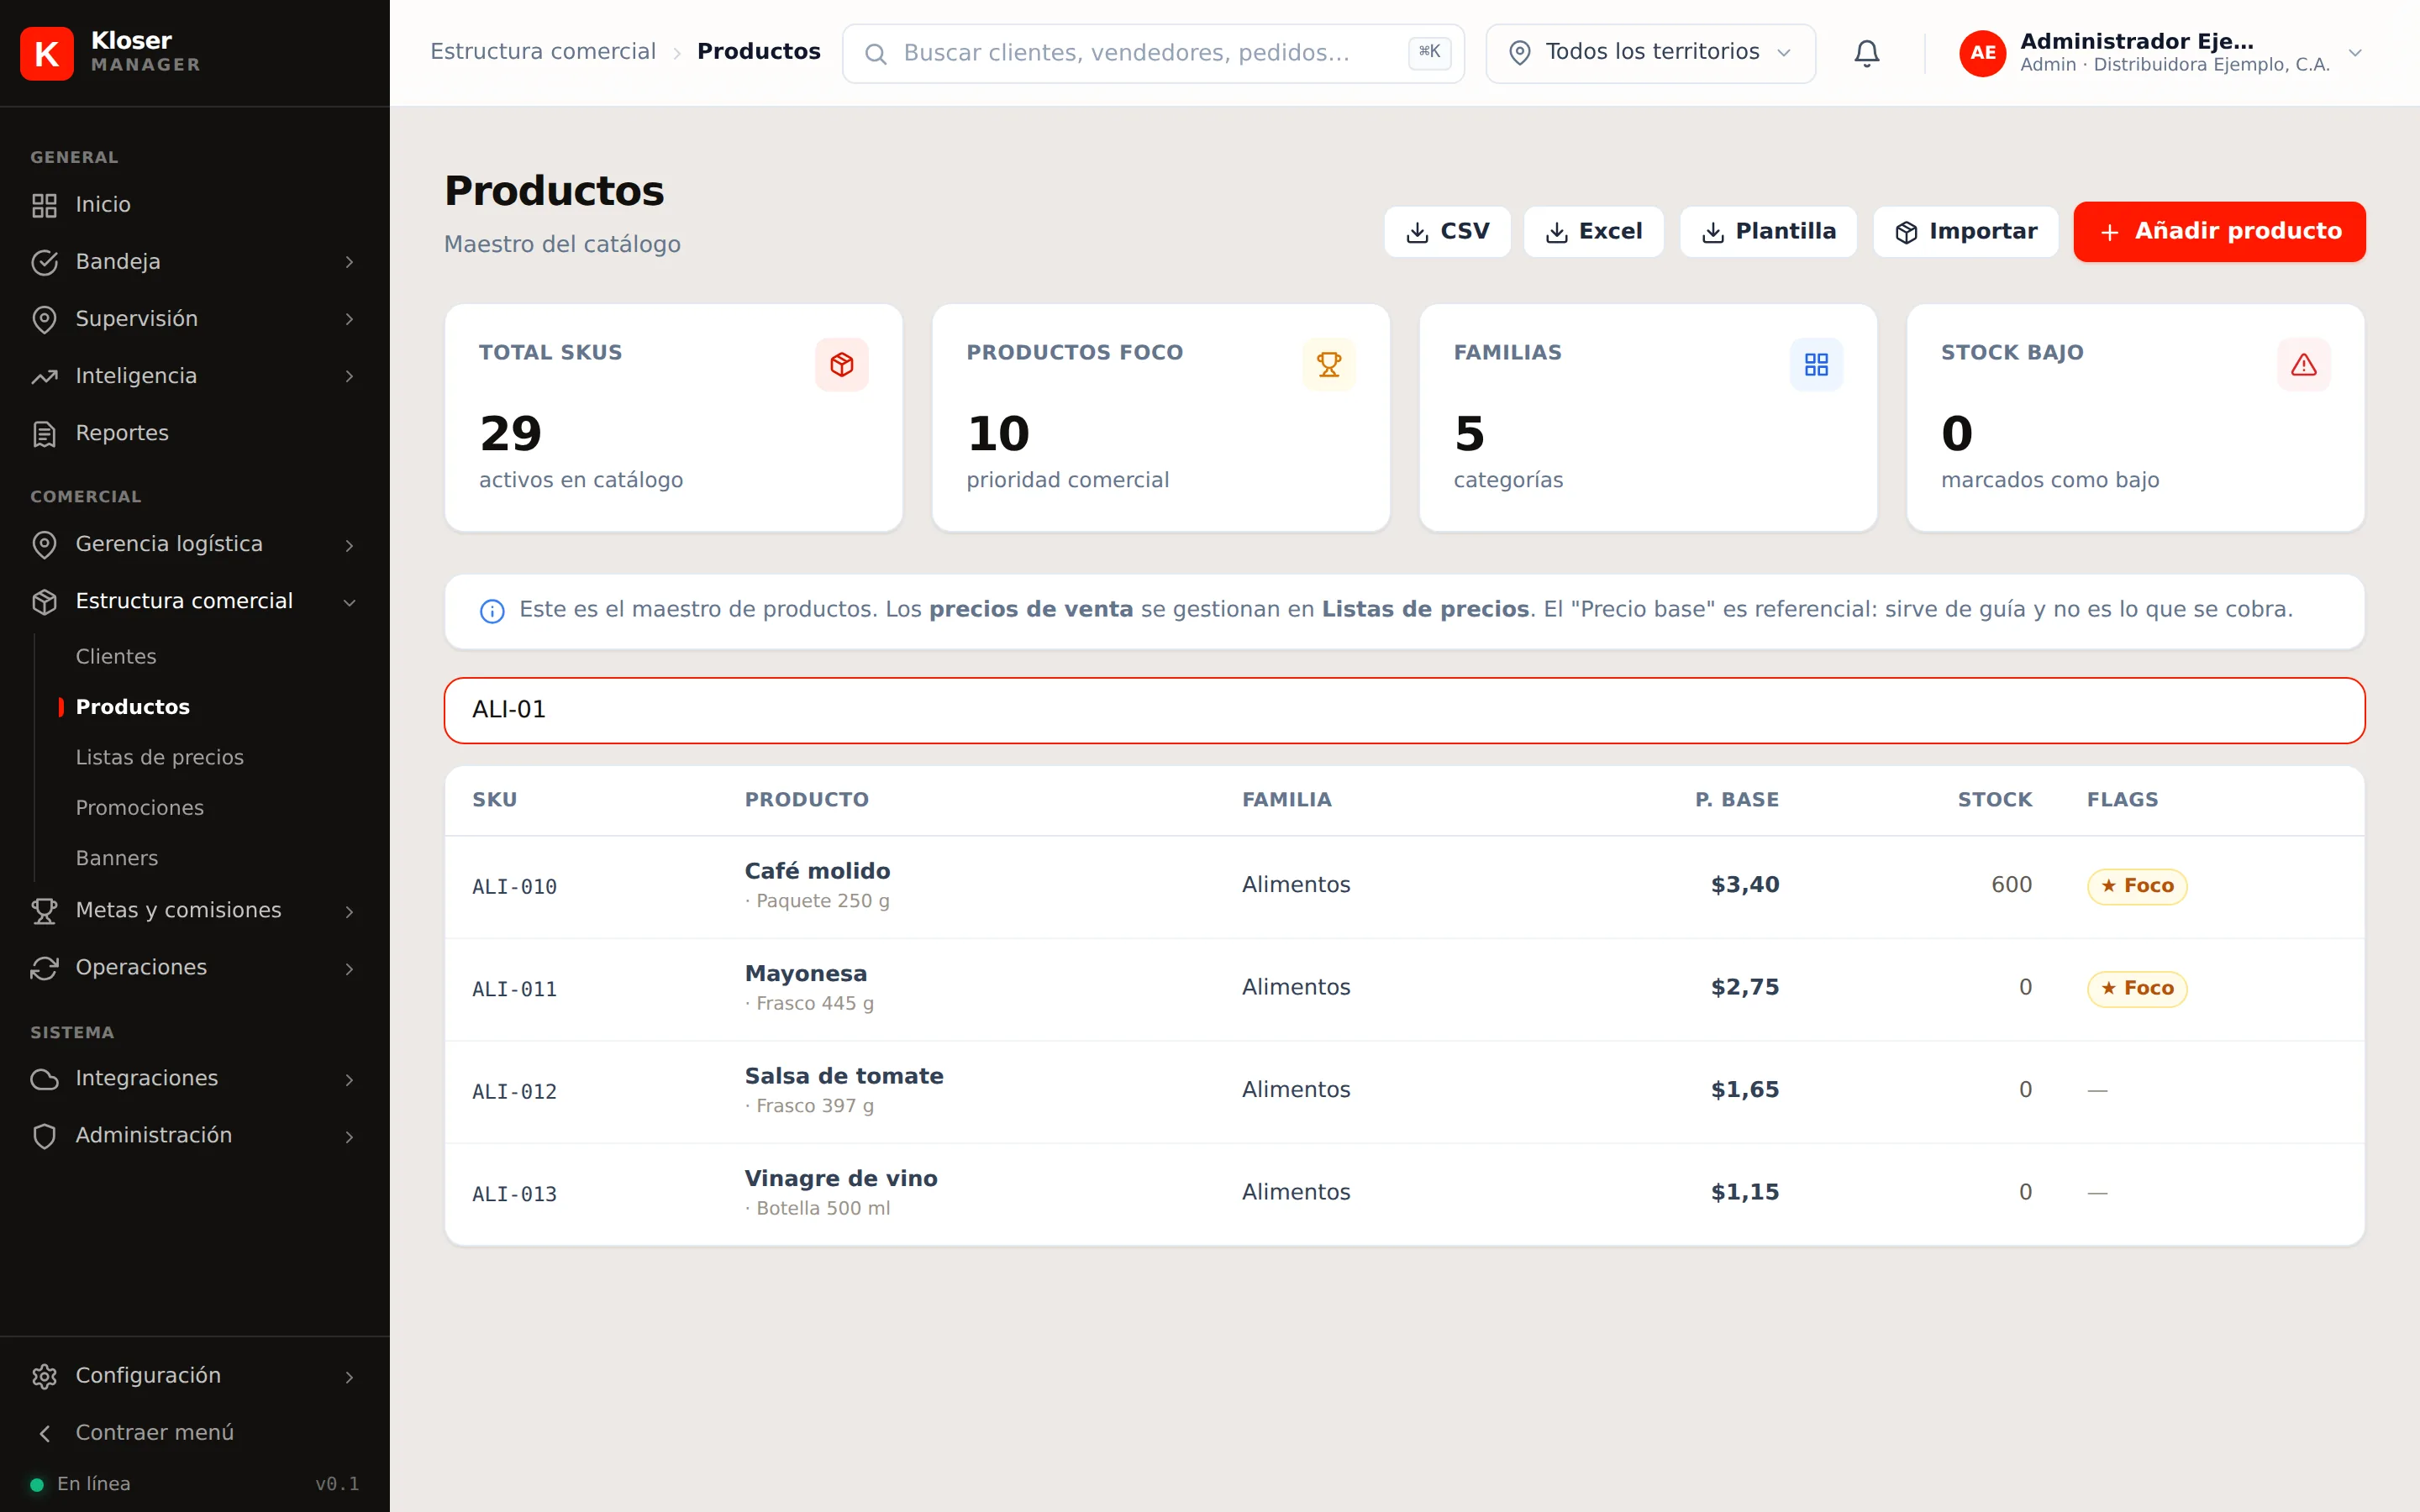Image resolution: width=2420 pixels, height=1512 pixels.
Task: Download the catalog as CSV
Action: click(1447, 232)
